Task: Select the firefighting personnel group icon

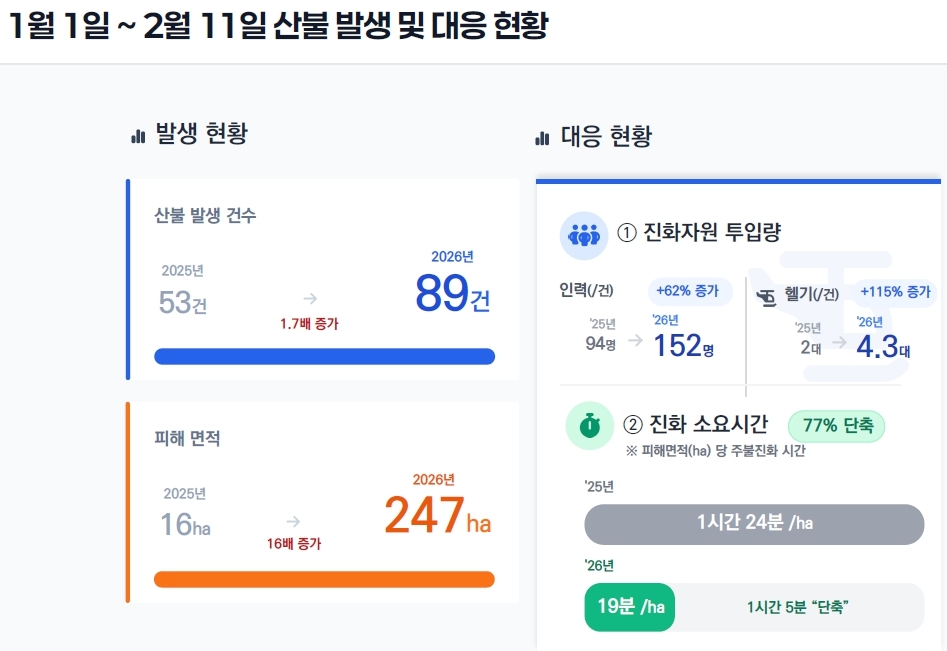Action: pos(583,234)
